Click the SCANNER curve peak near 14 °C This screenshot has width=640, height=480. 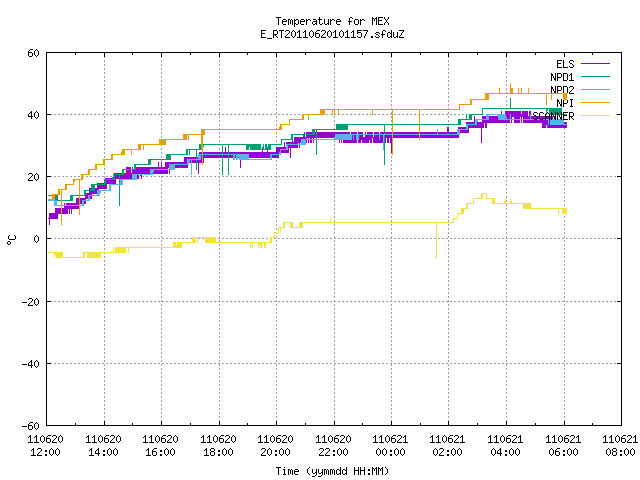tap(484, 196)
